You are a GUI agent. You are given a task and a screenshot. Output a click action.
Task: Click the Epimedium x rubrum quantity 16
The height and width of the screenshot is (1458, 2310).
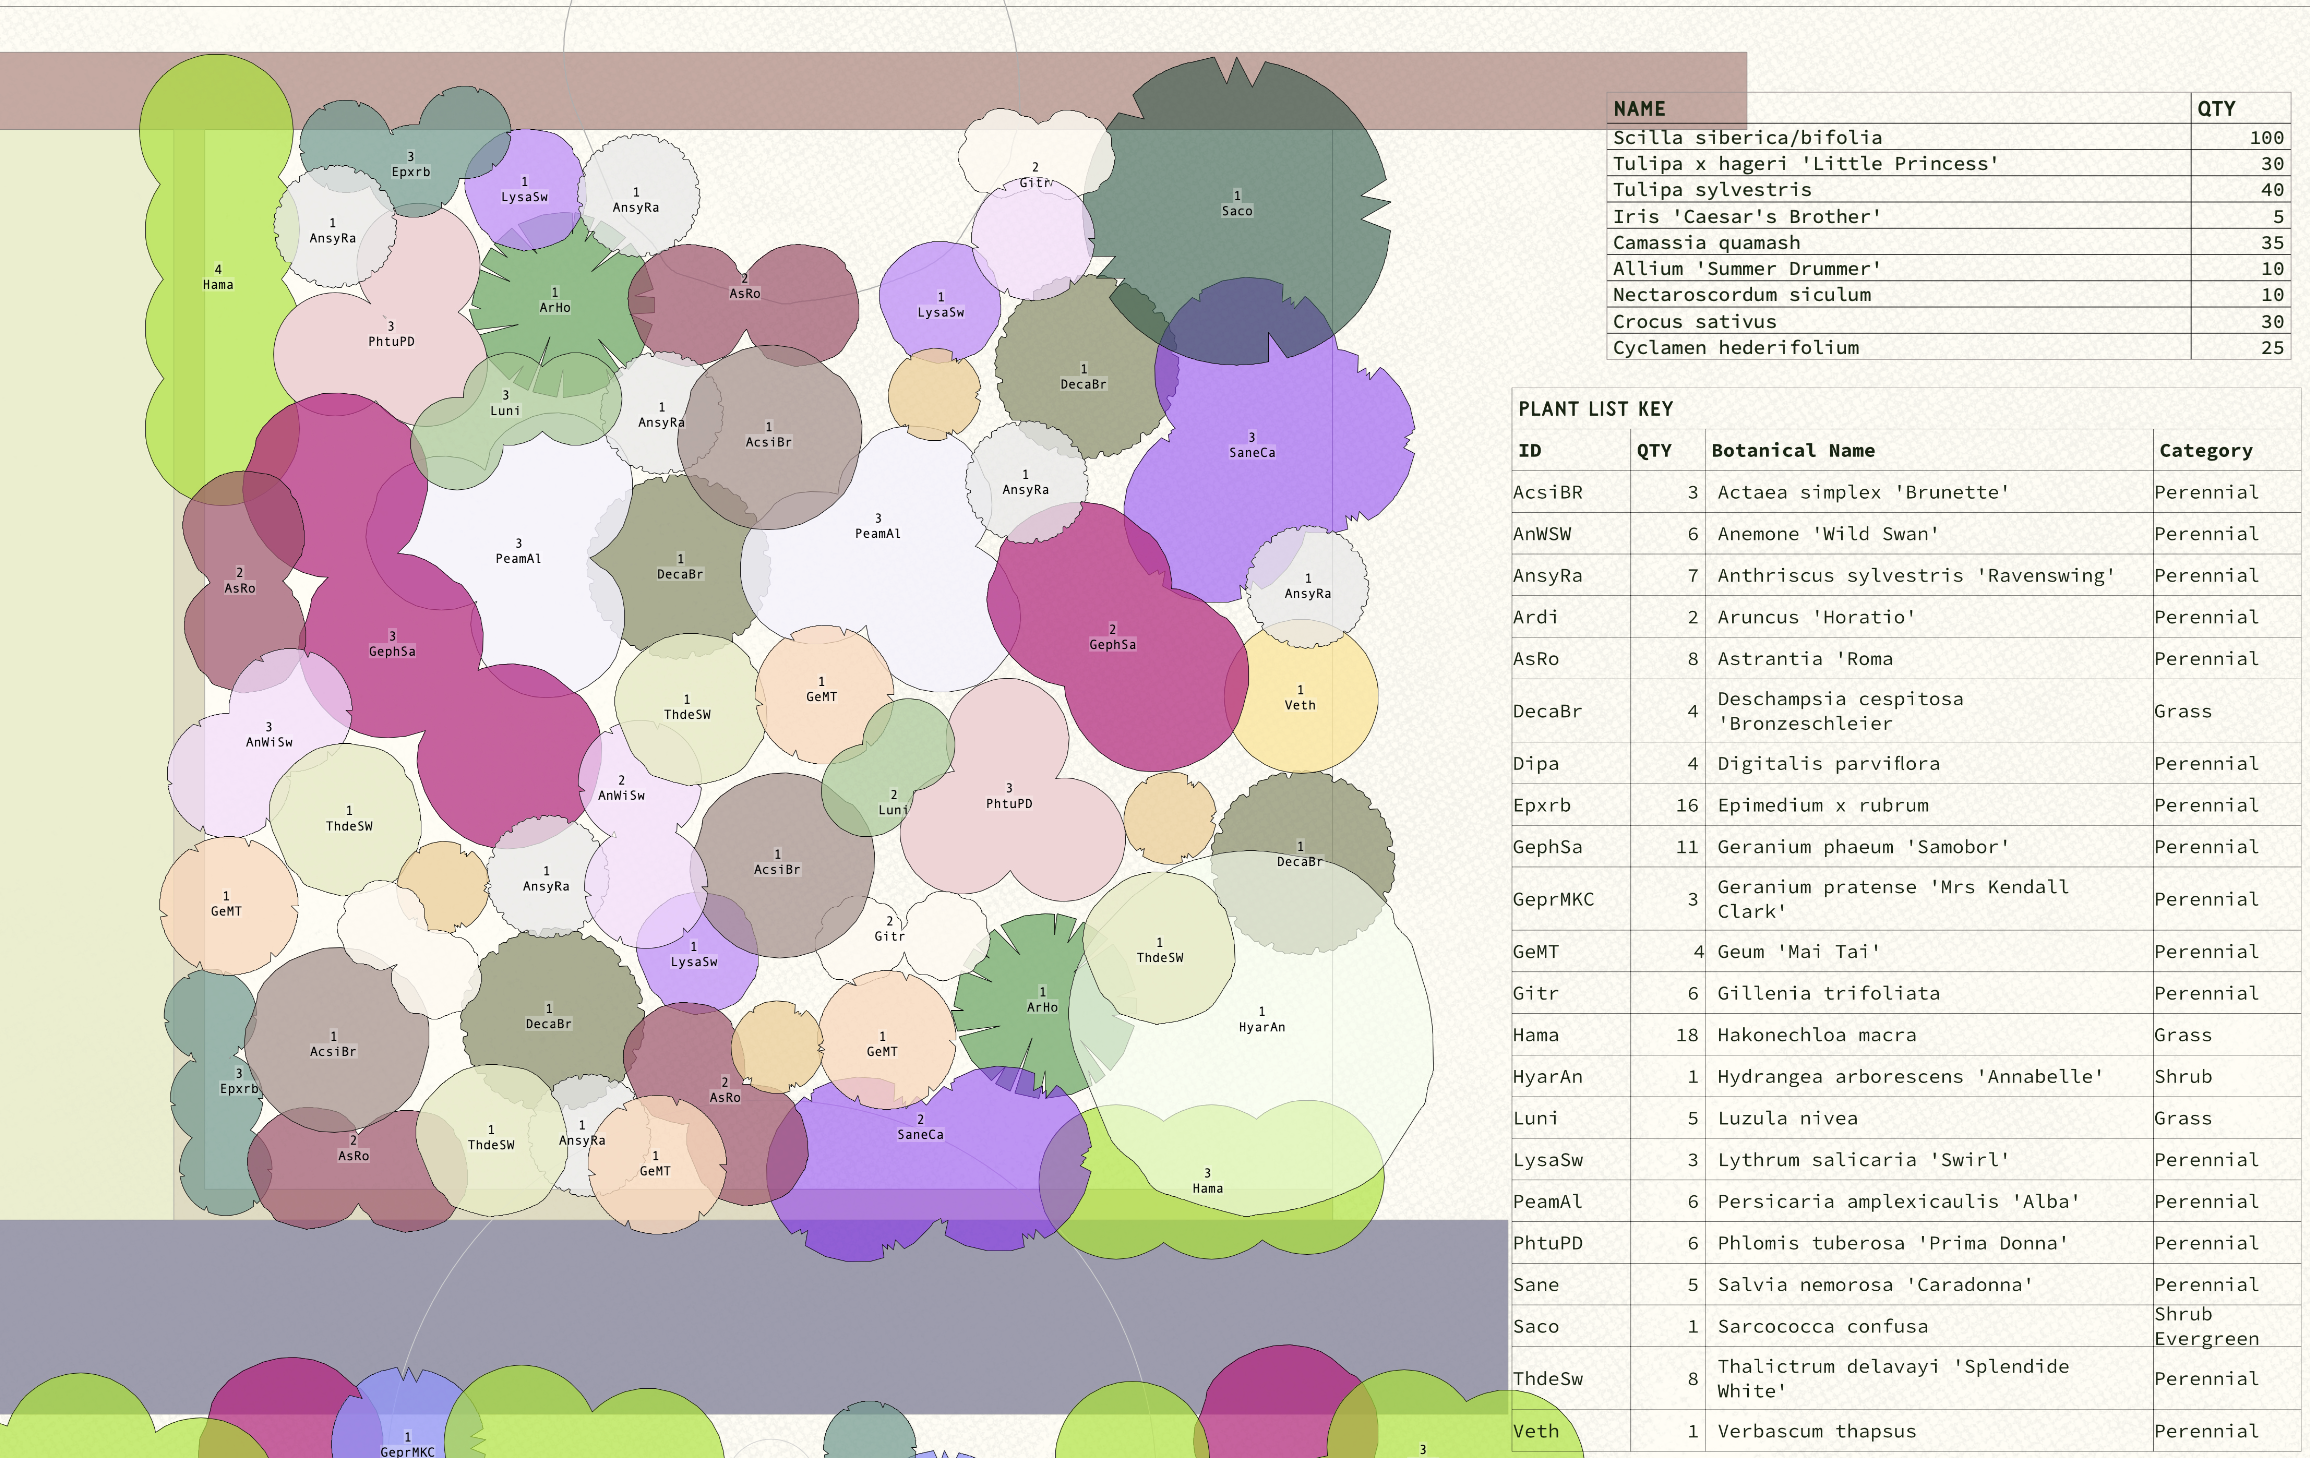(x=1687, y=806)
